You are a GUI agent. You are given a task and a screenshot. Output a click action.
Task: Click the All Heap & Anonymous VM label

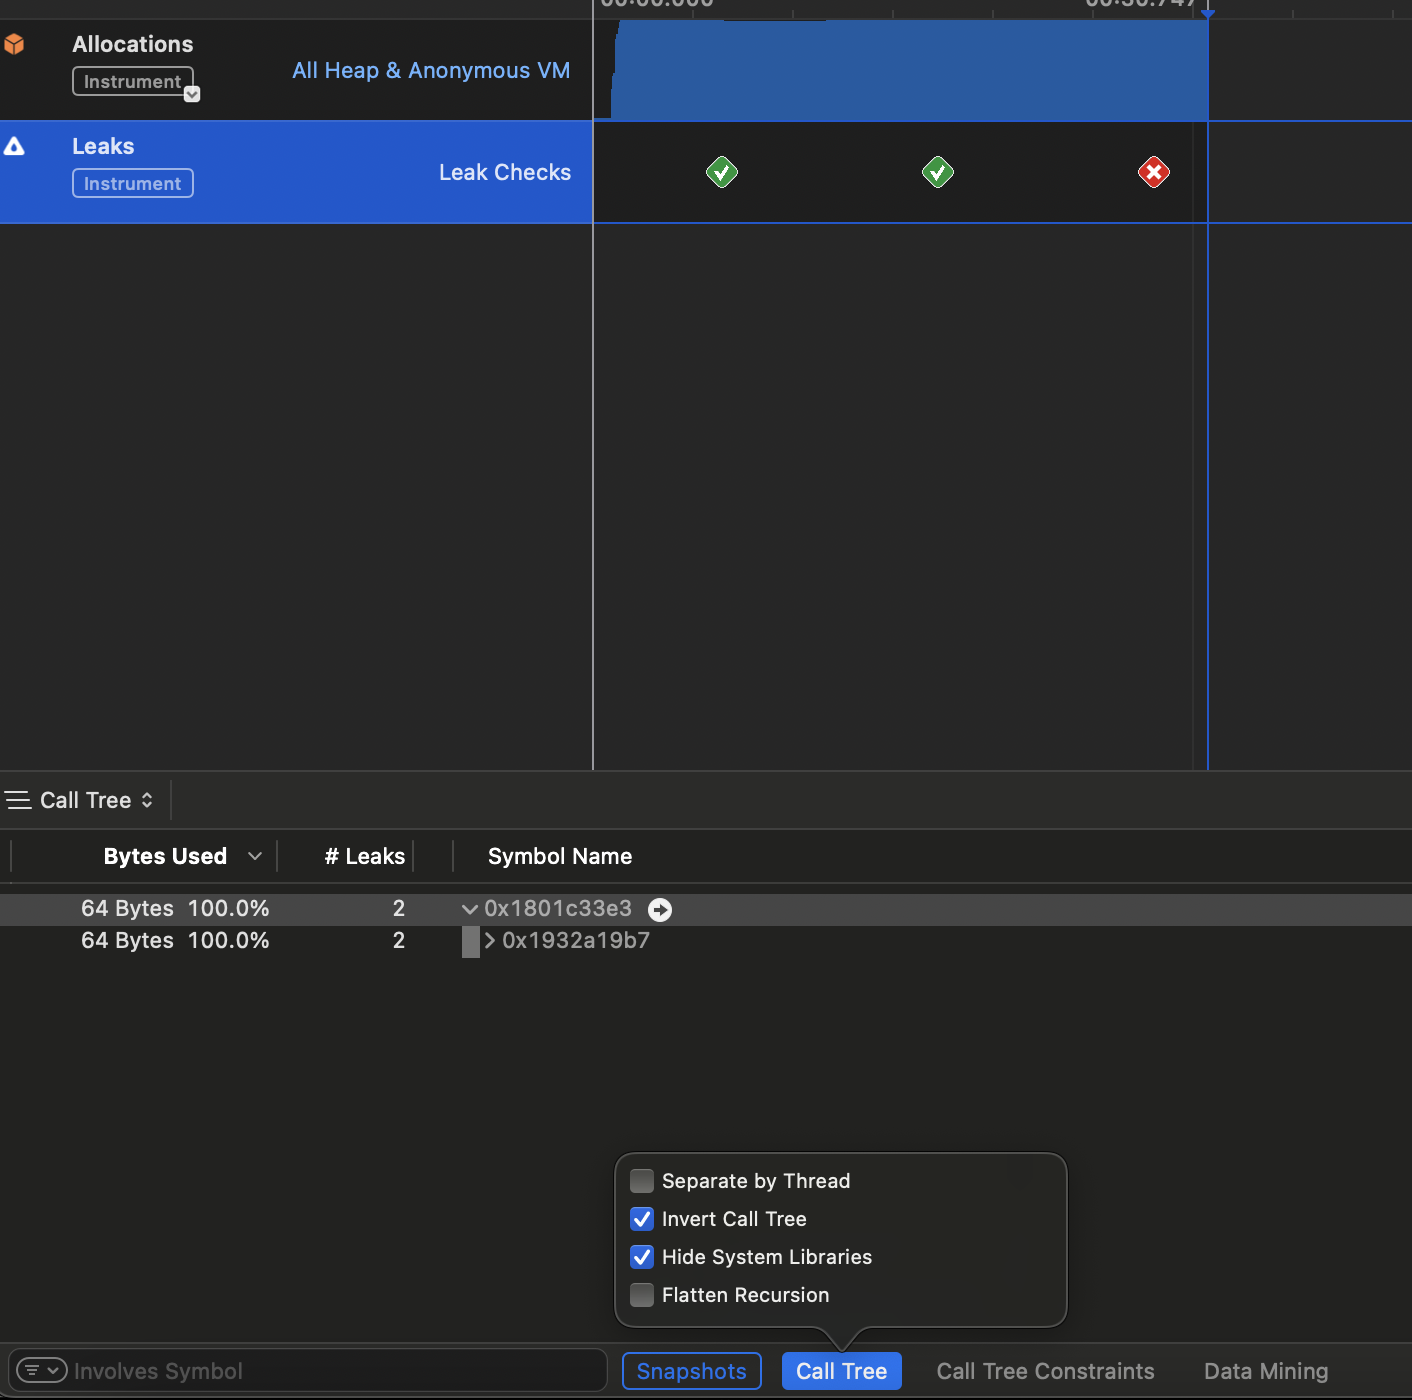(431, 71)
